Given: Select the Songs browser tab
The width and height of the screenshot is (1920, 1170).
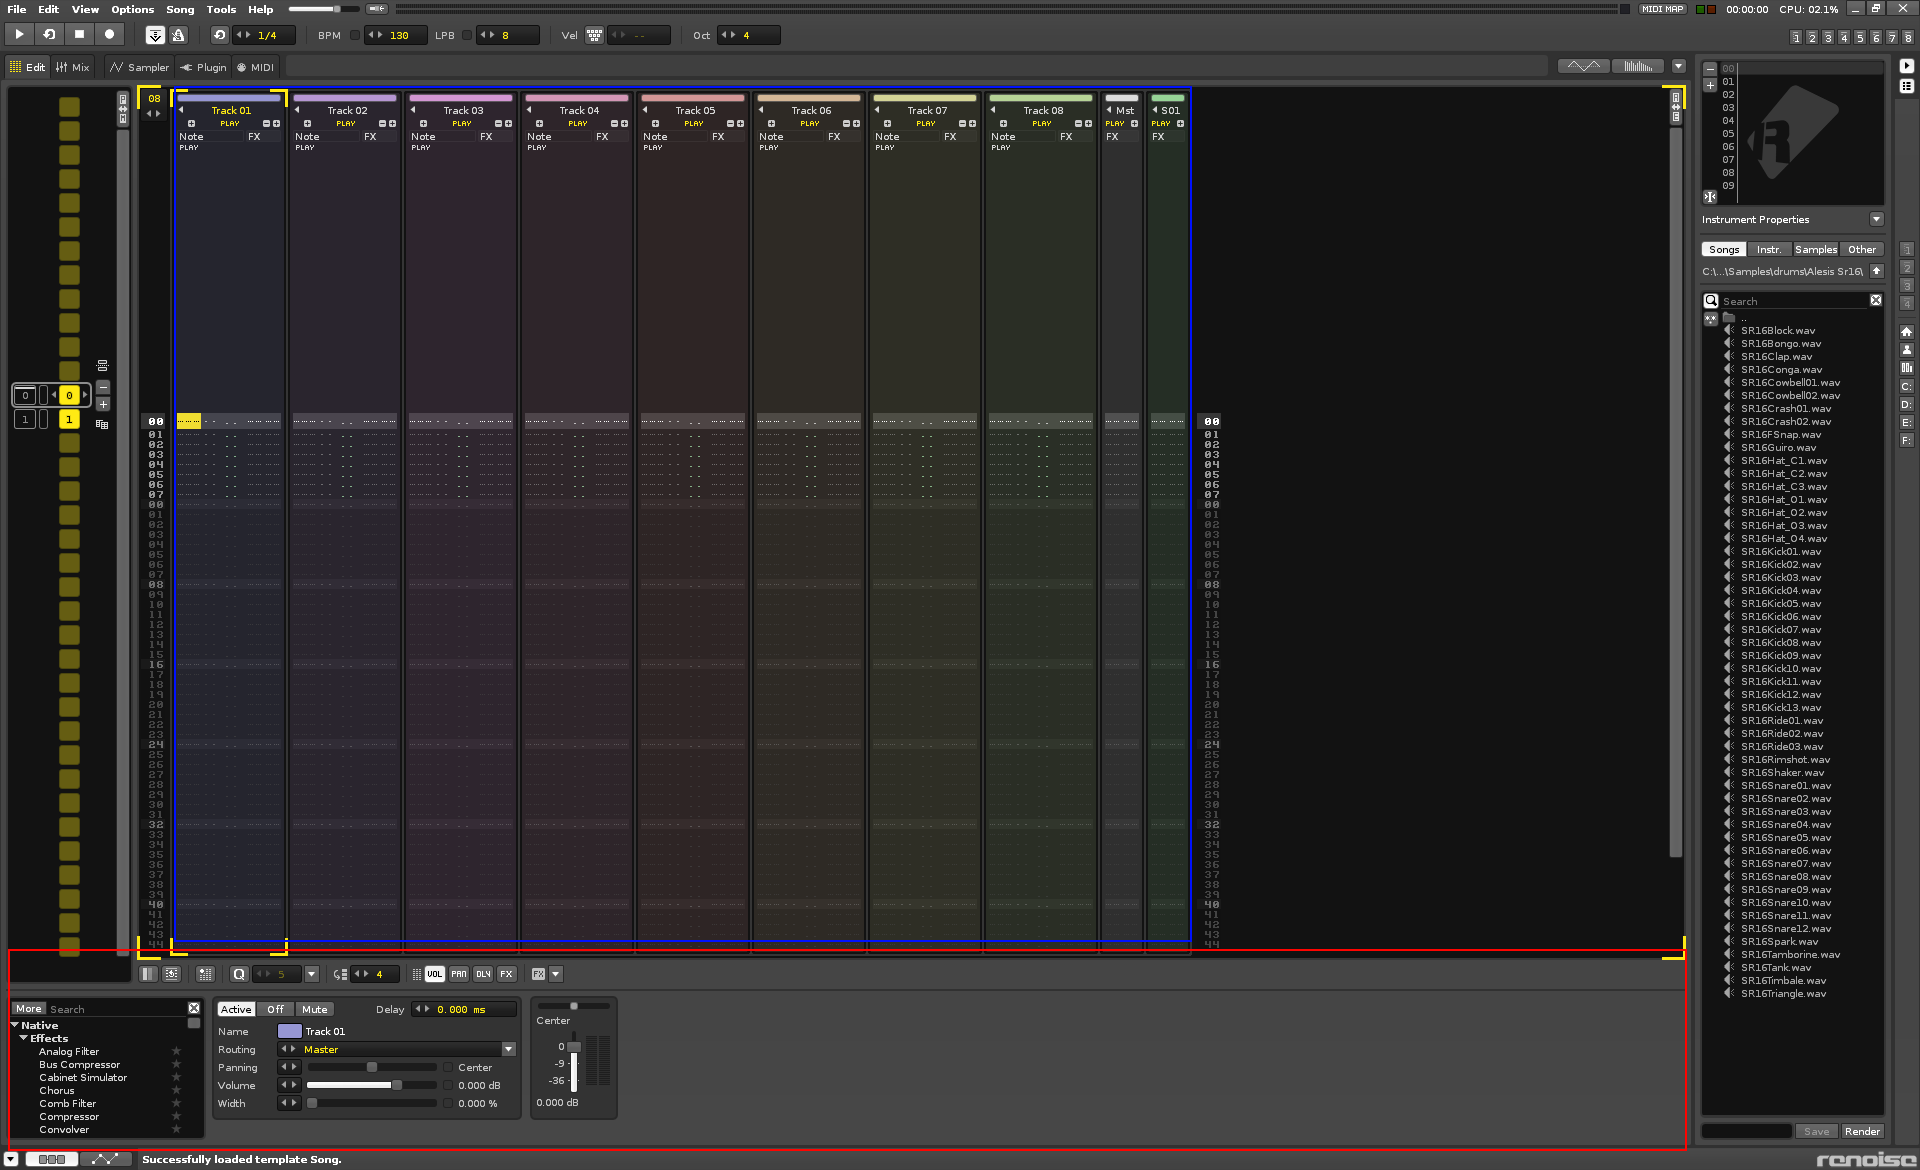Looking at the screenshot, I should 1724,249.
